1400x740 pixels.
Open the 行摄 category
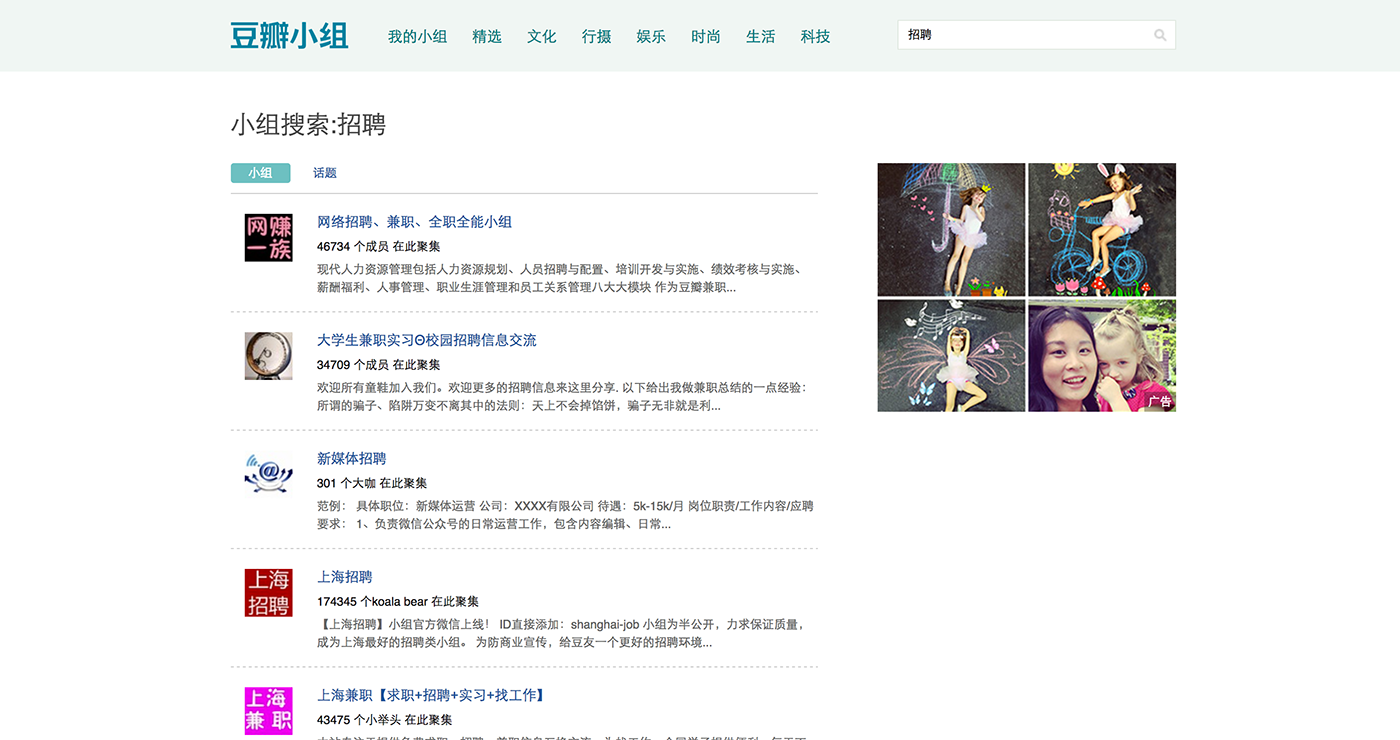point(597,36)
